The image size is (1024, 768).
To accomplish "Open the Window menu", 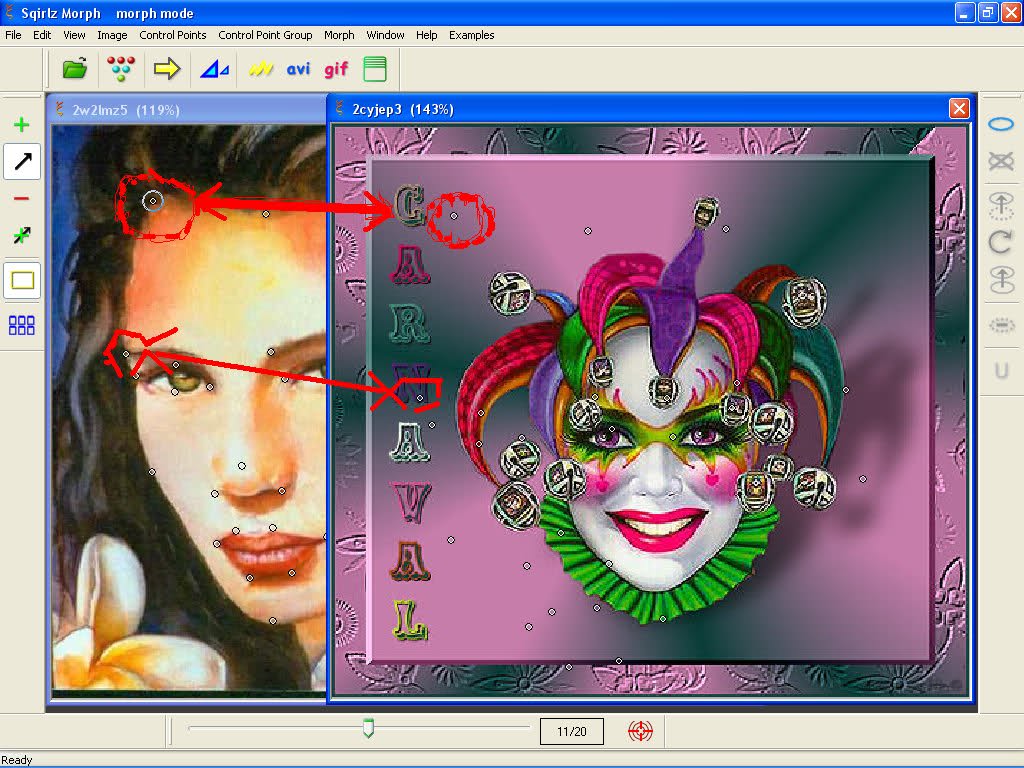I will tap(385, 35).
